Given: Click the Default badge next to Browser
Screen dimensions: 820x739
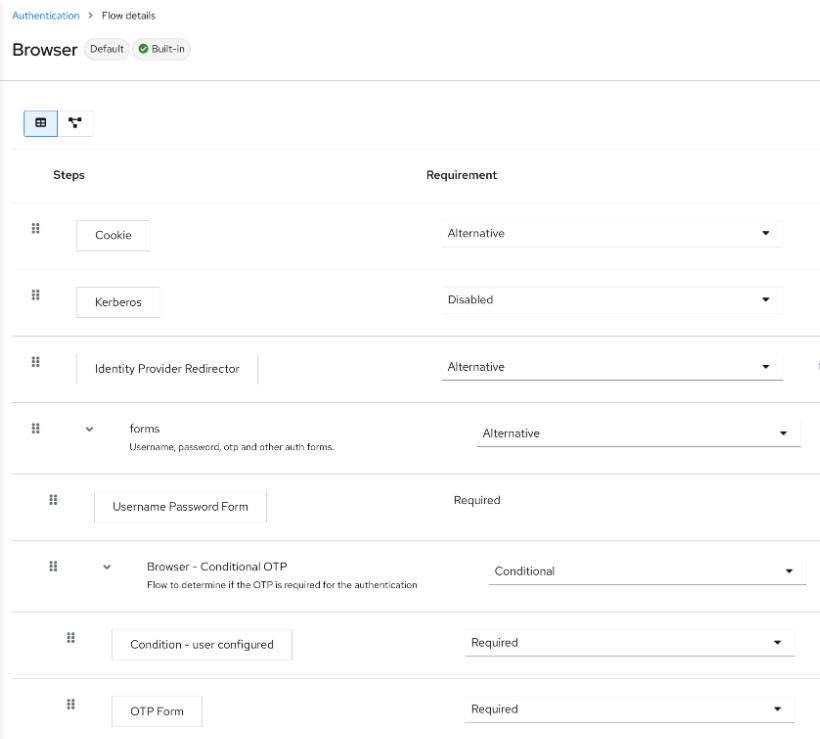Looking at the screenshot, I should tap(106, 48).
